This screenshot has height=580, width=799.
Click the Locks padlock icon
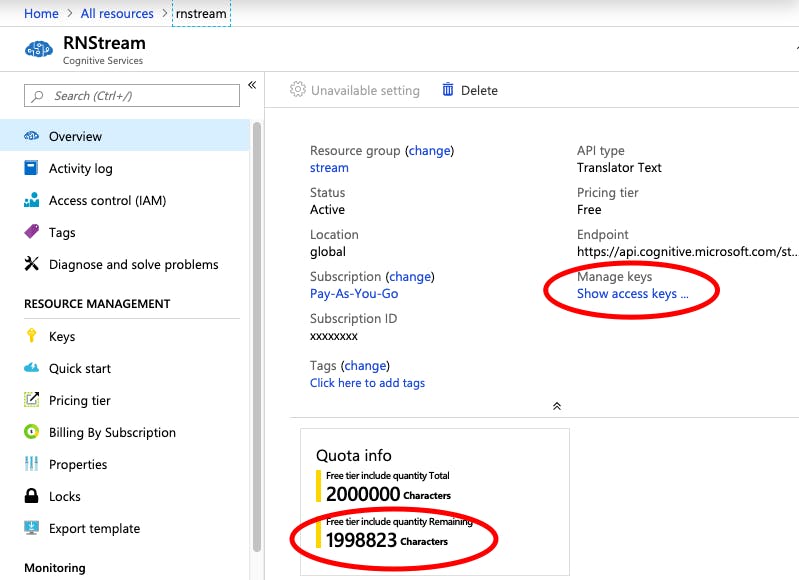click(x=31, y=497)
